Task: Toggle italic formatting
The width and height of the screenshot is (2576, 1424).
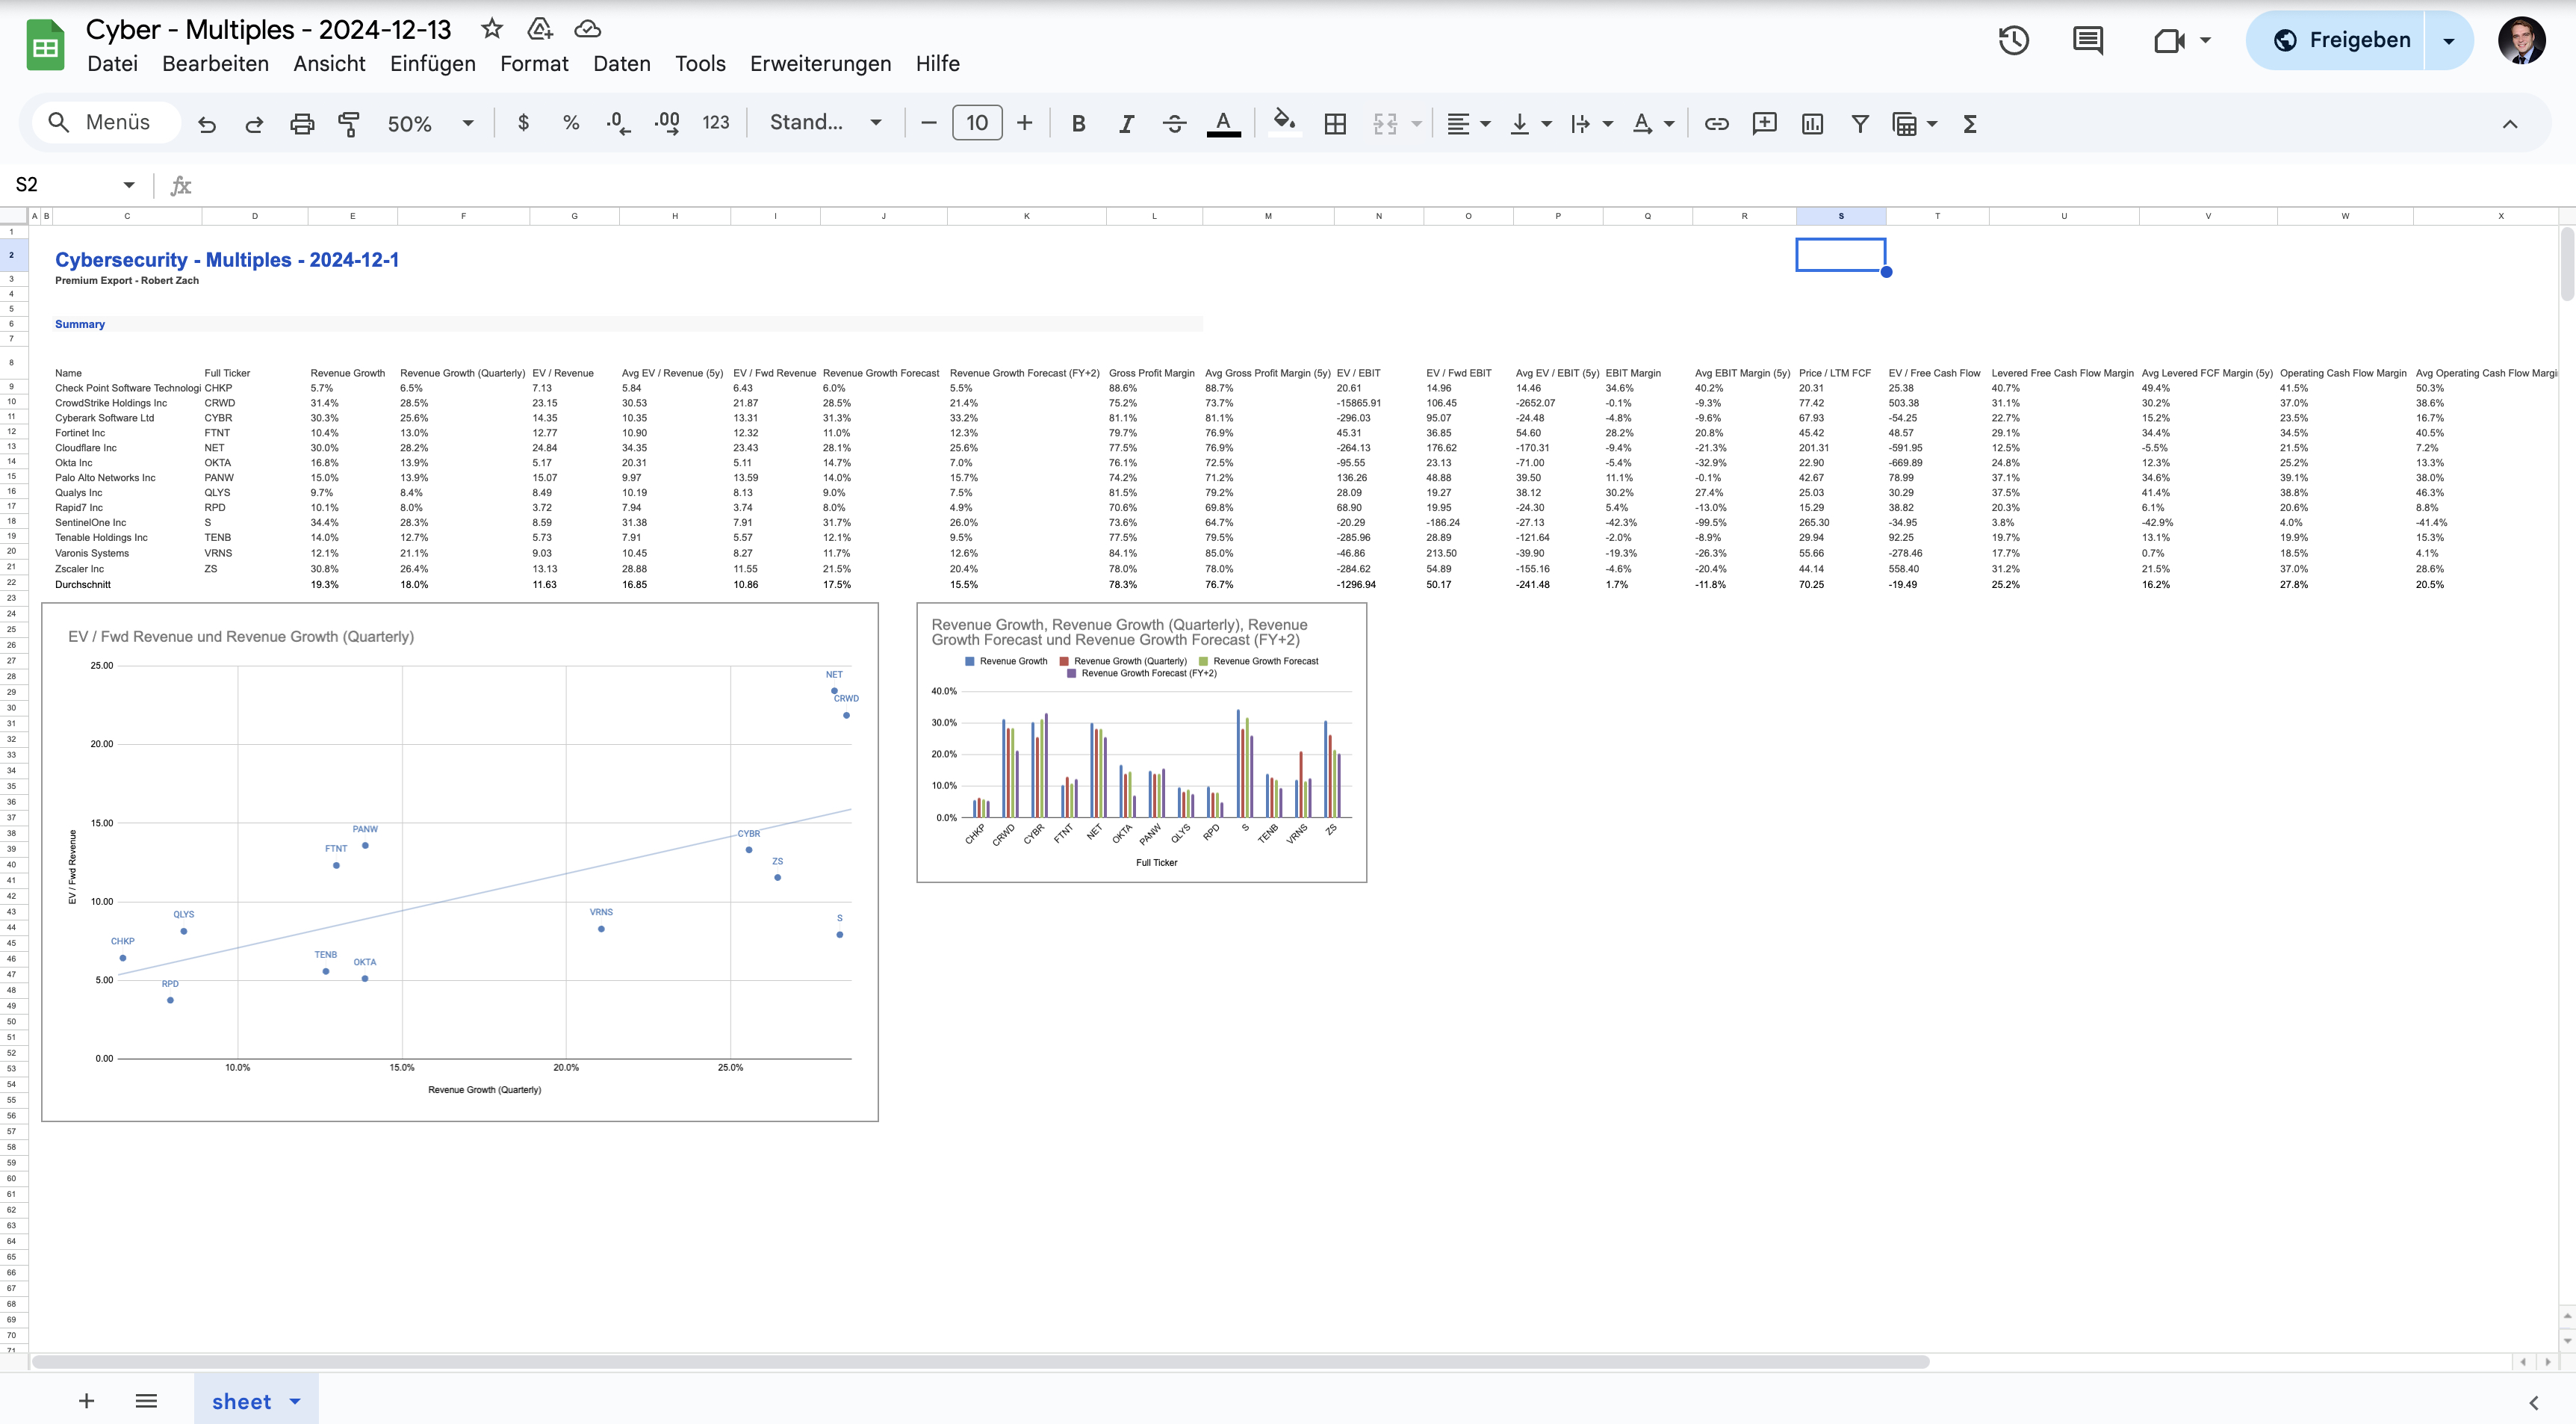Action: pos(1126,124)
